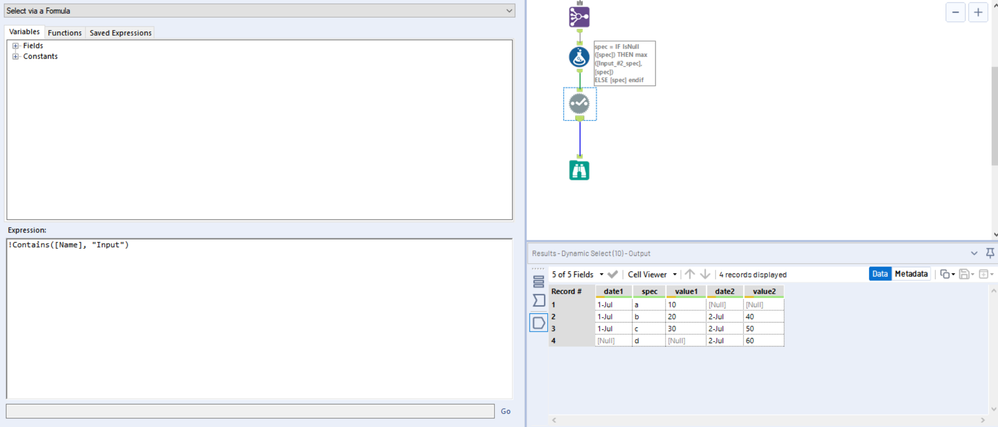Click the Fields label in Variables tree
This screenshot has width=998, height=427.
33,46
